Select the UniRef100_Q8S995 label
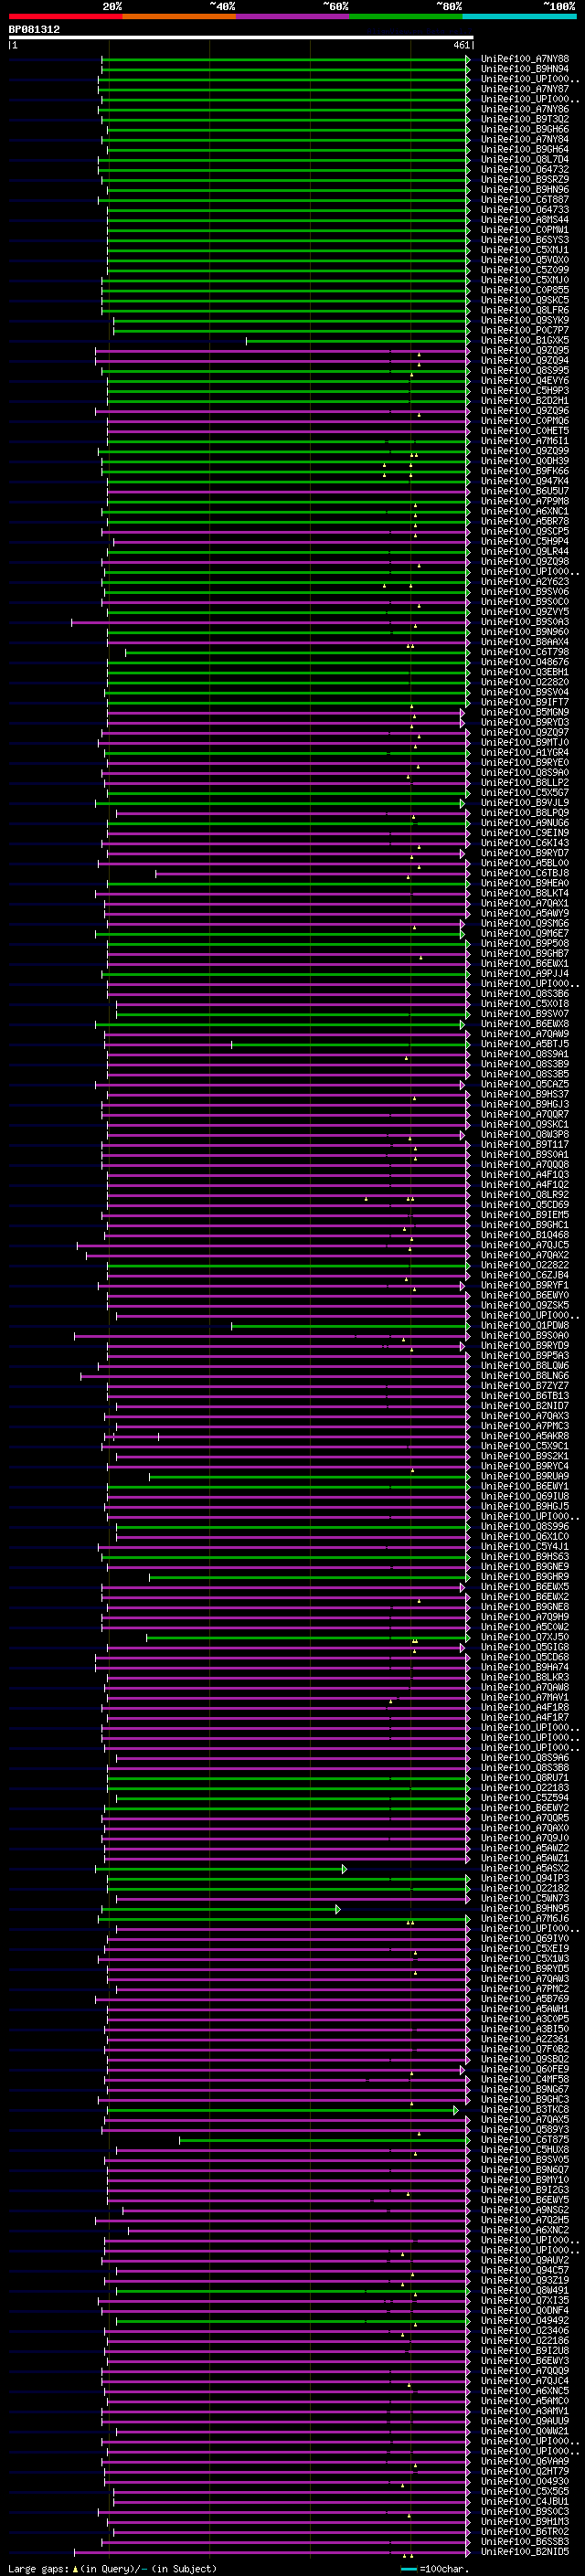 [x=524, y=371]
